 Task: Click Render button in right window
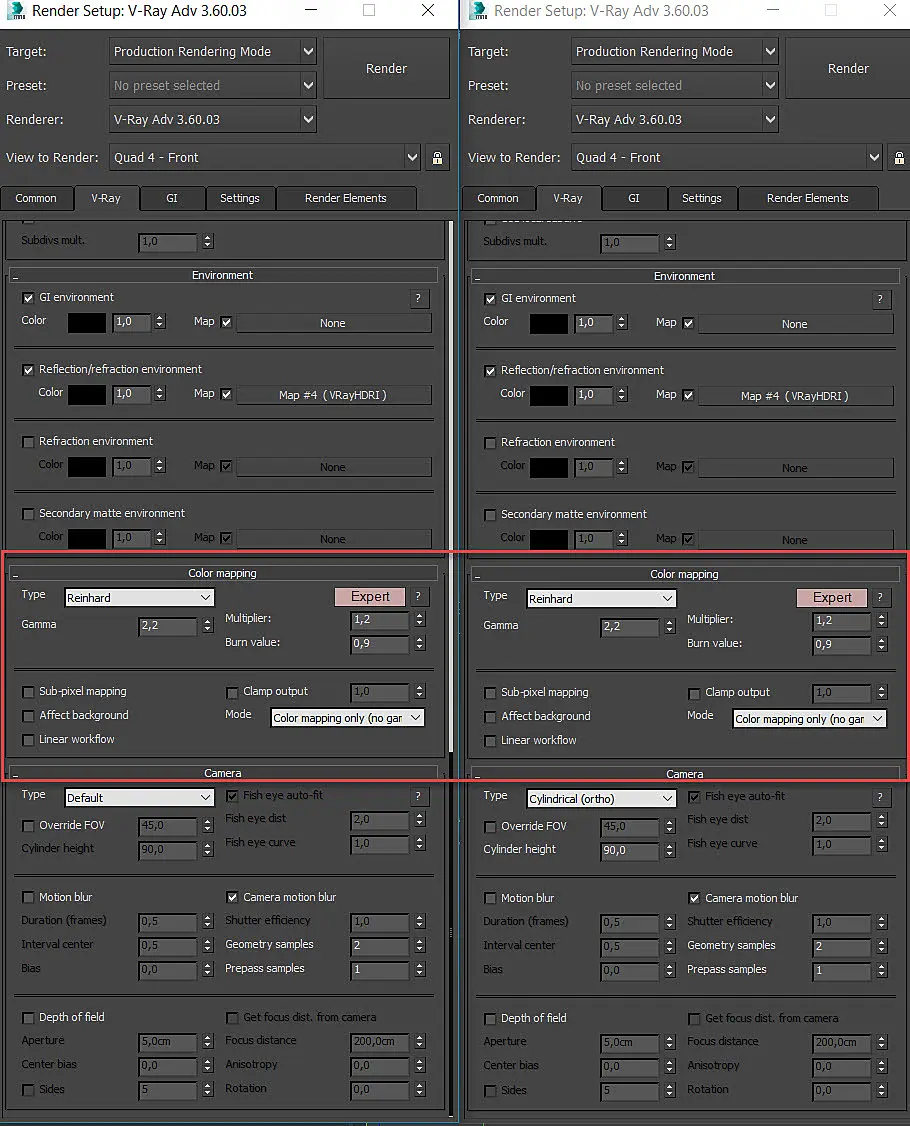pos(848,68)
